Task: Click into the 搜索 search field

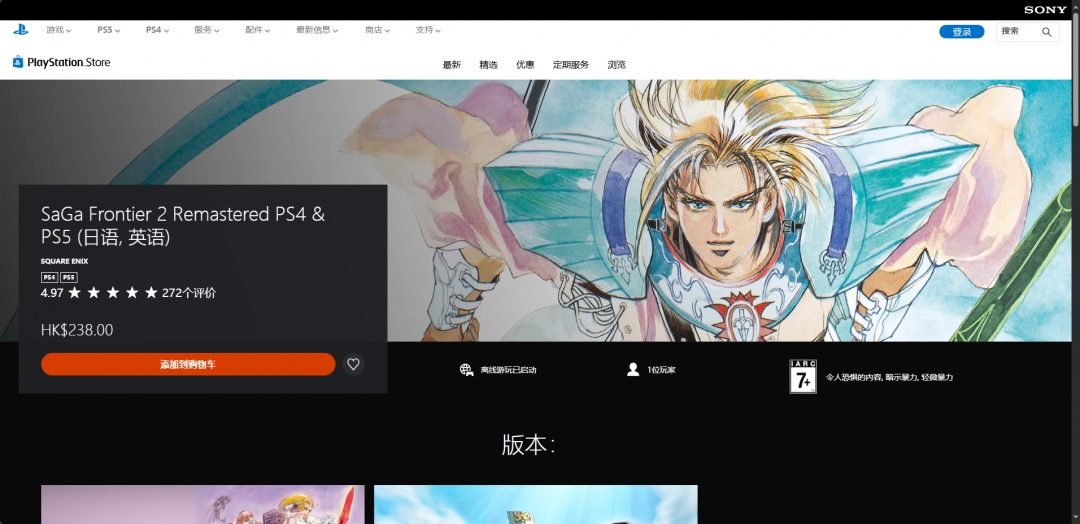Action: [1018, 32]
